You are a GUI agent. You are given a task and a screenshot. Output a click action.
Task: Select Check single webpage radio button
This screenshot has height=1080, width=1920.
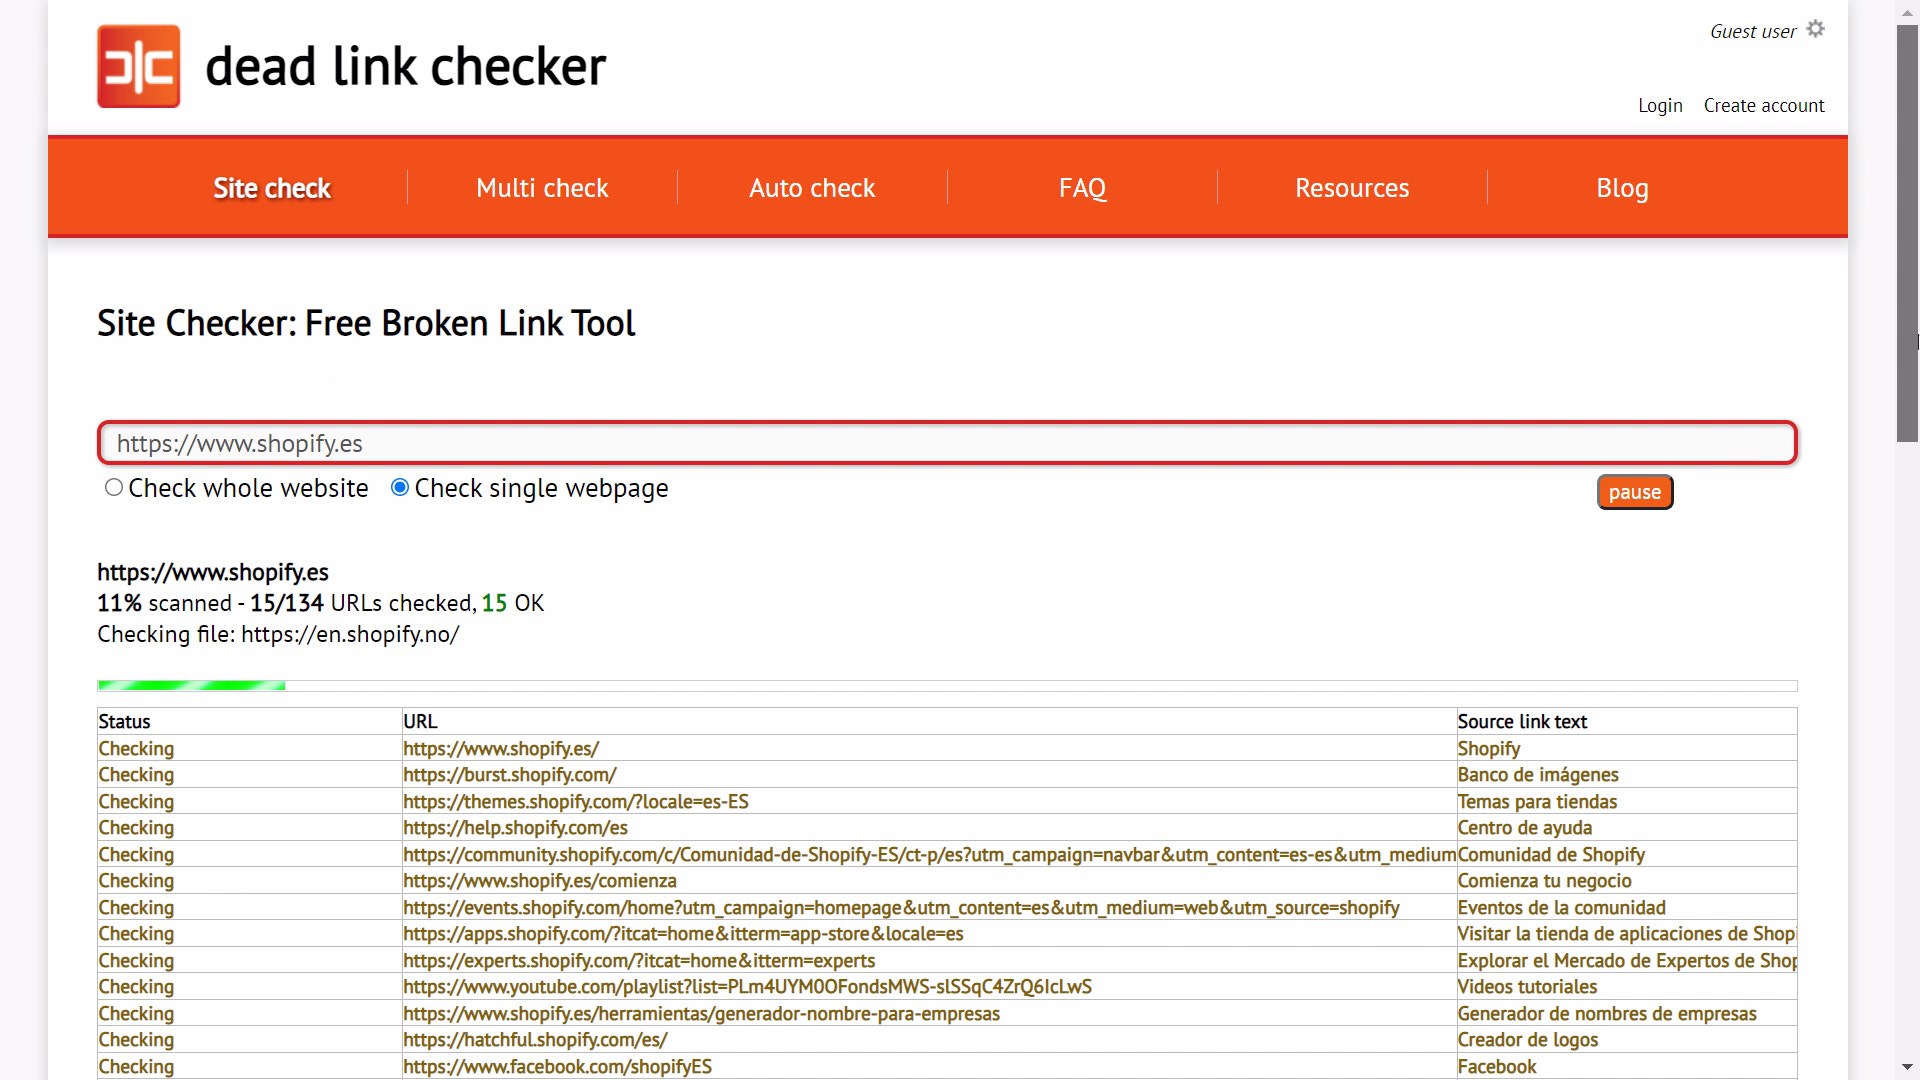pyautogui.click(x=400, y=487)
